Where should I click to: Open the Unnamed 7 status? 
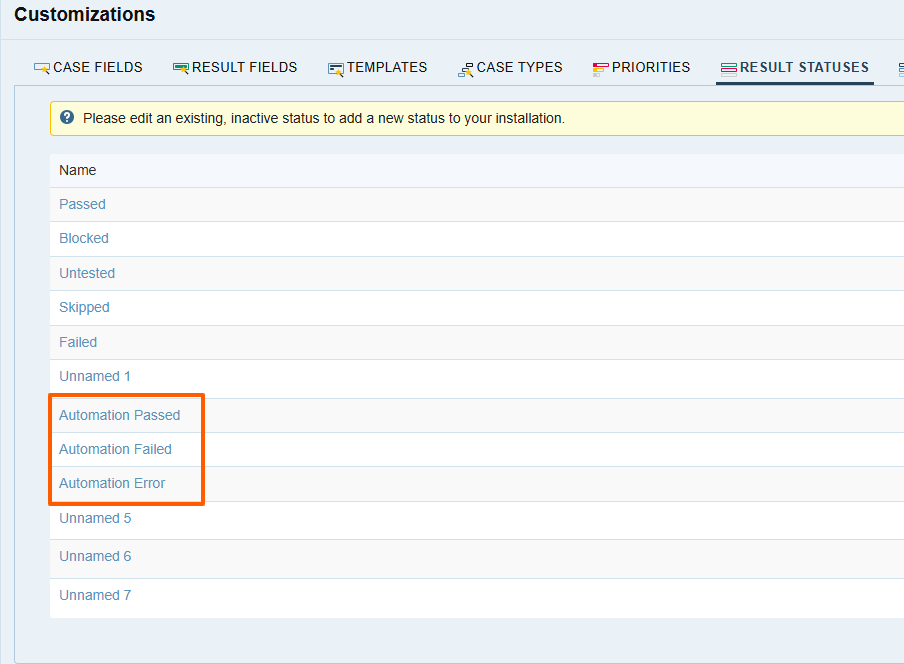click(x=95, y=595)
